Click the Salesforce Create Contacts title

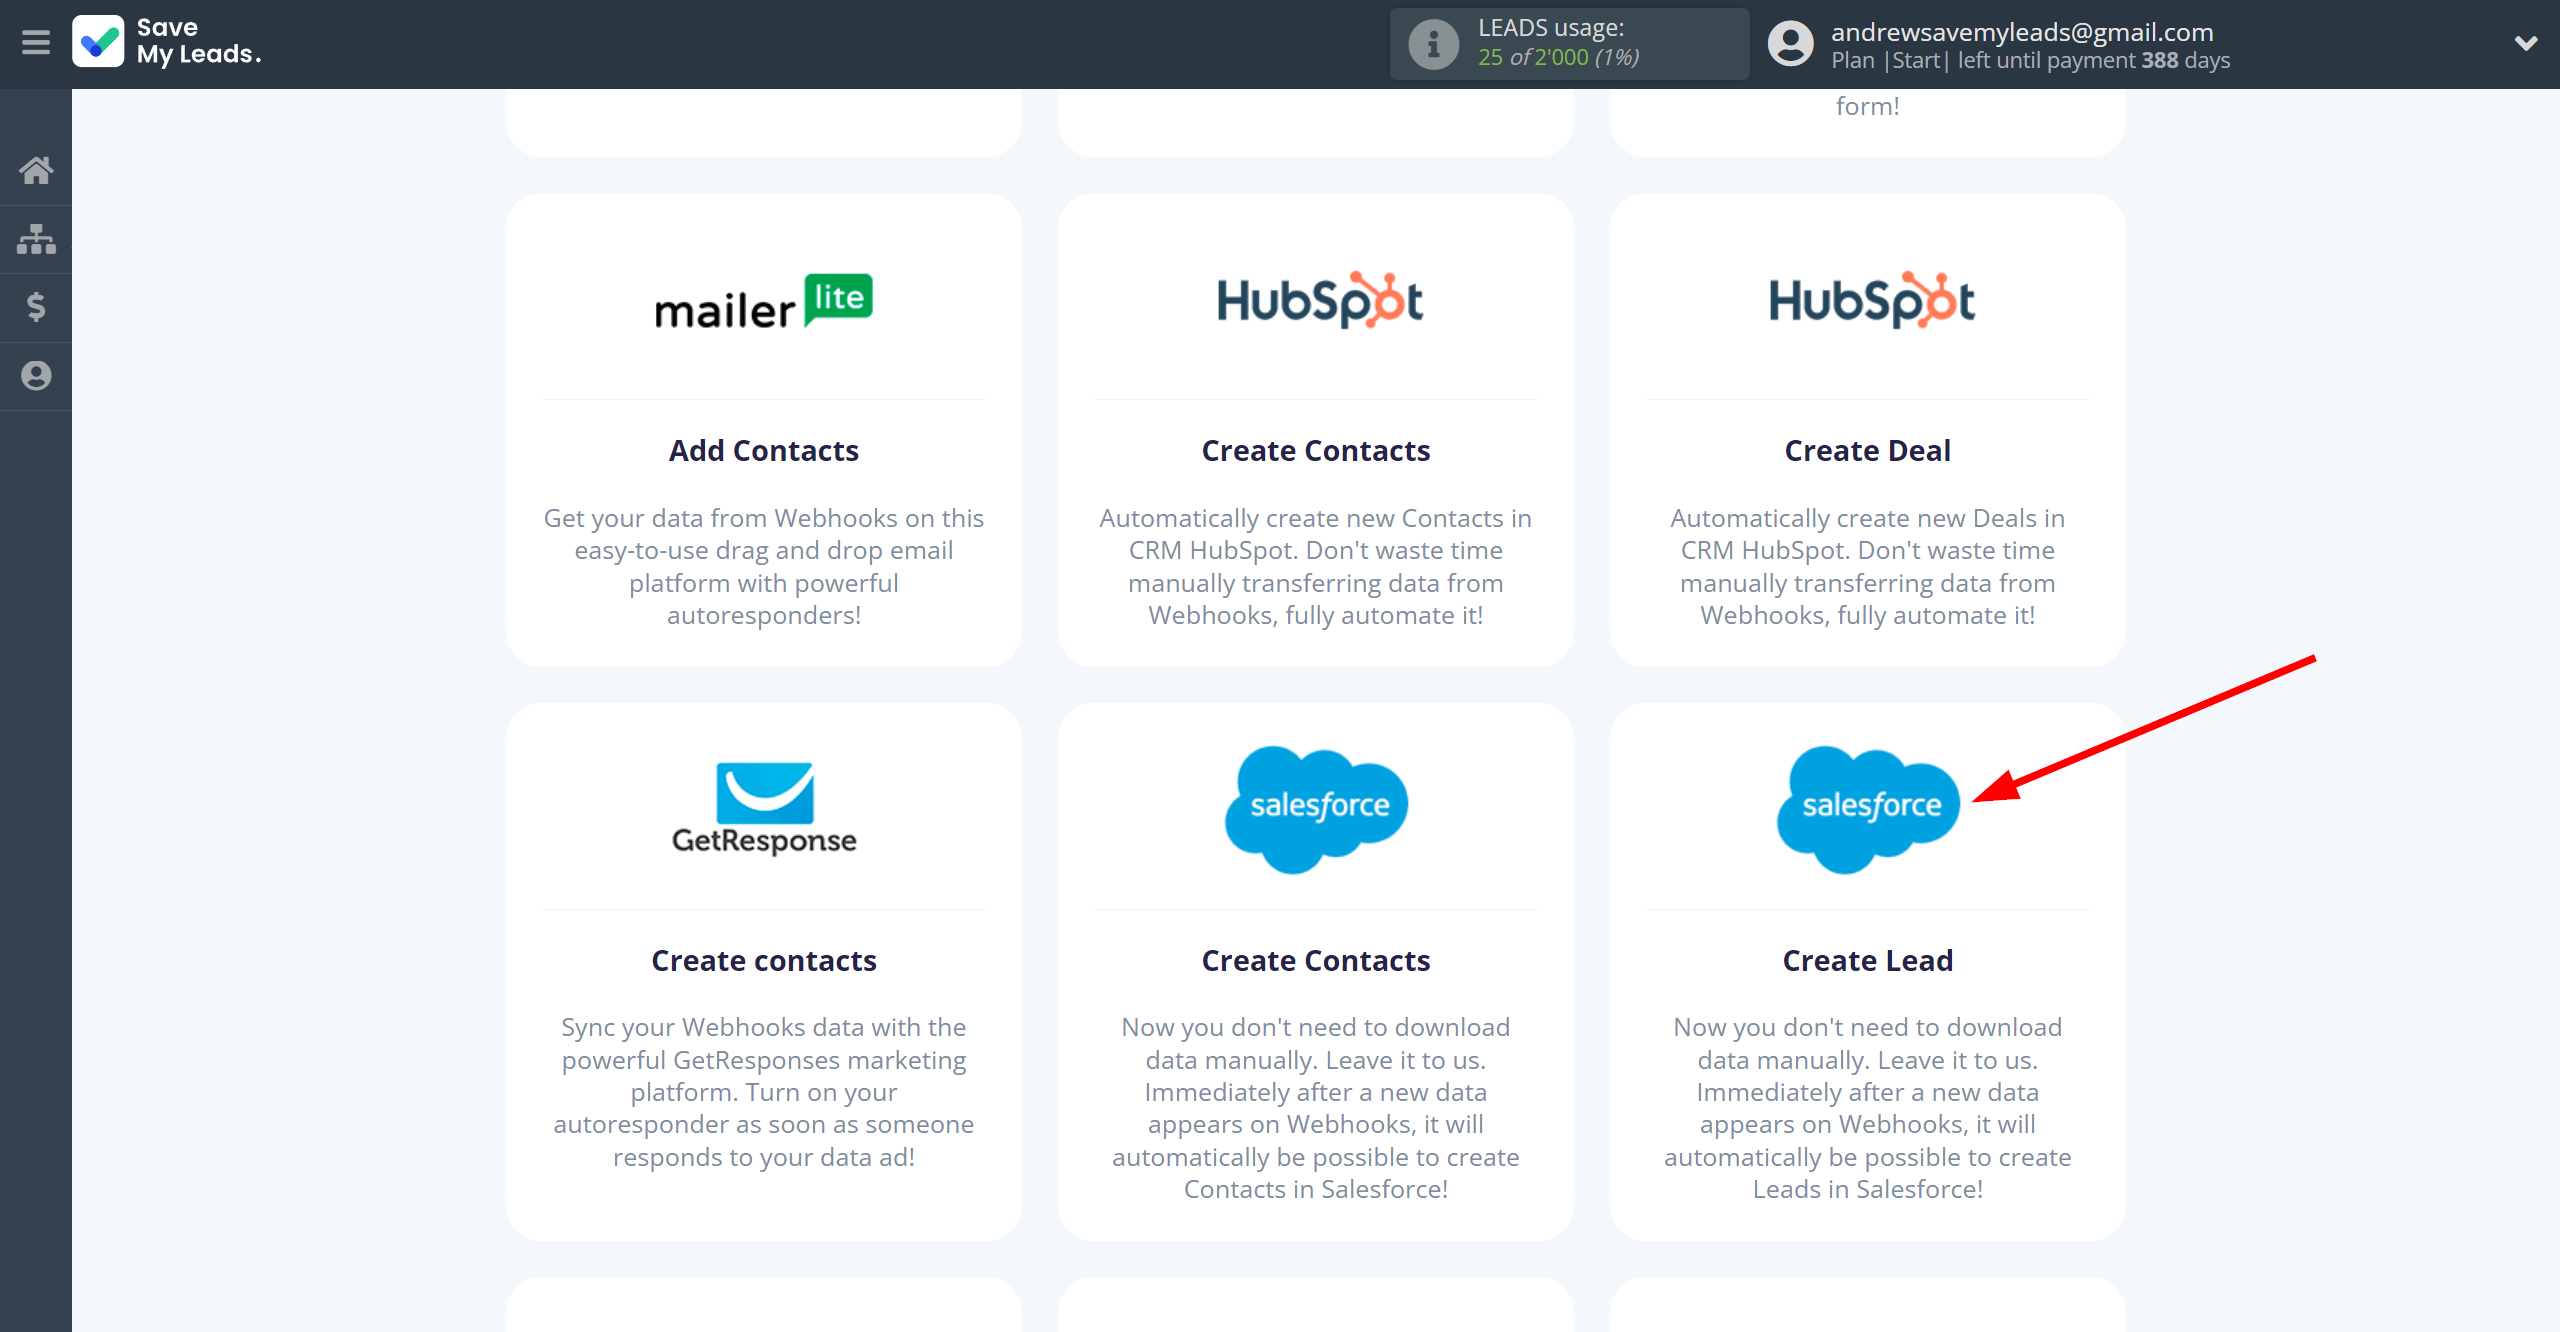pyautogui.click(x=1316, y=961)
